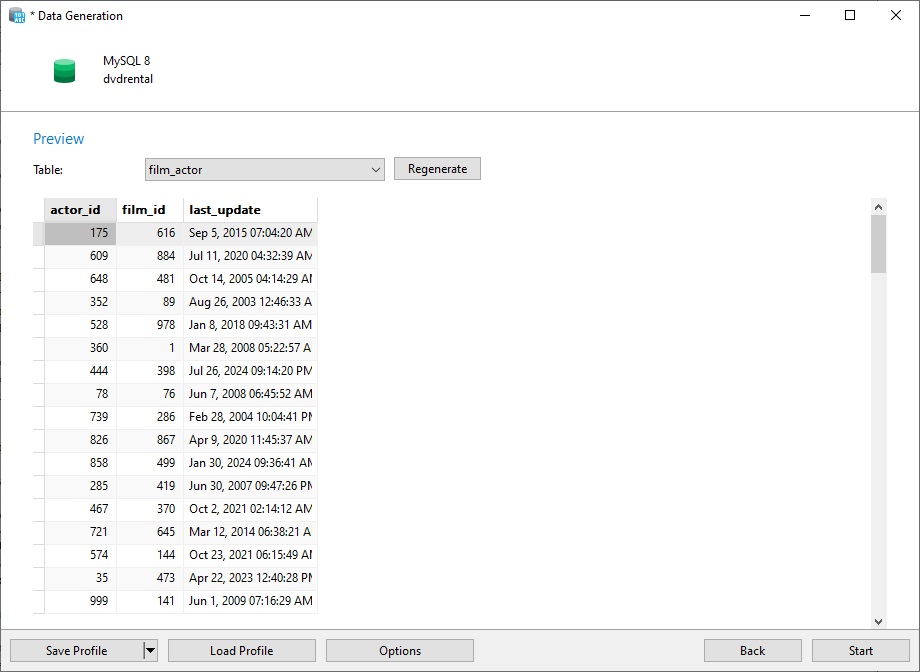Open the Load Profile dialog
Screen dimensions: 920x672
point(242,650)
